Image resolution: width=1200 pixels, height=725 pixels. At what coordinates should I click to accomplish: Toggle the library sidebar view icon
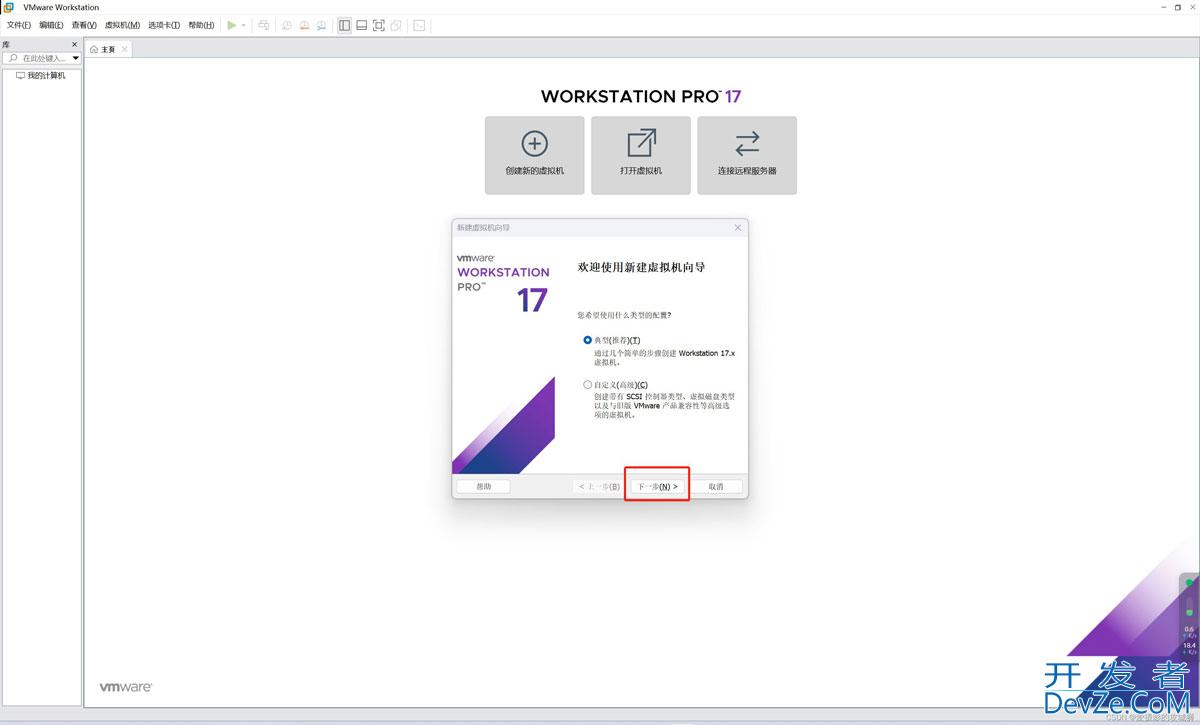pos(344,25)
